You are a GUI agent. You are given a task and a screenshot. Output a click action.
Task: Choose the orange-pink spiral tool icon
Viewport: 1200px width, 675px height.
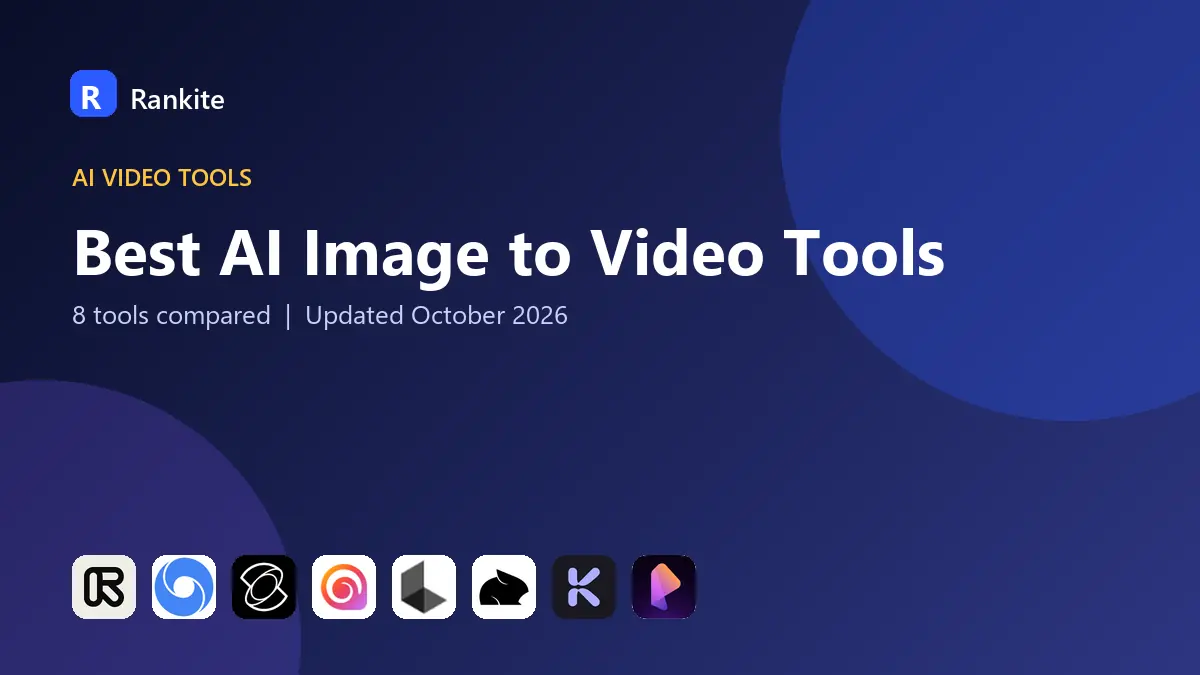(344, 587)
